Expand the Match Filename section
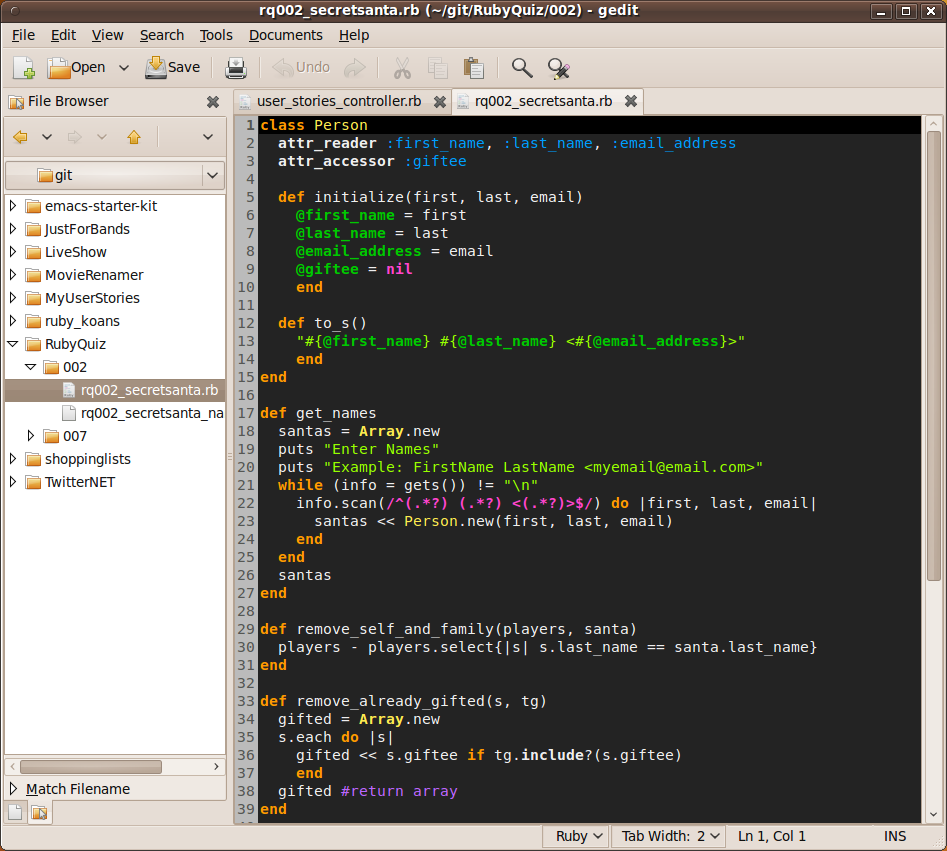Viewport: 947px width, 851px height. click(13, 789)
